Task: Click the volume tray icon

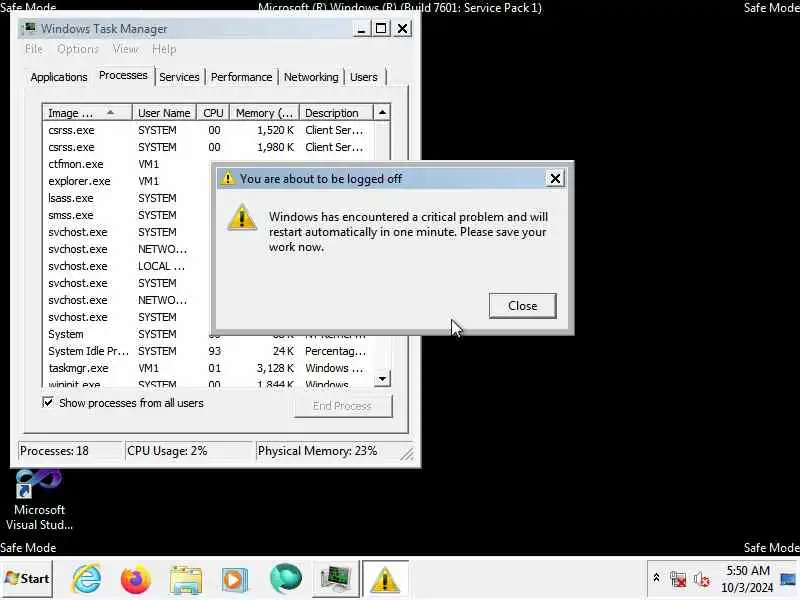Action: 702,579
